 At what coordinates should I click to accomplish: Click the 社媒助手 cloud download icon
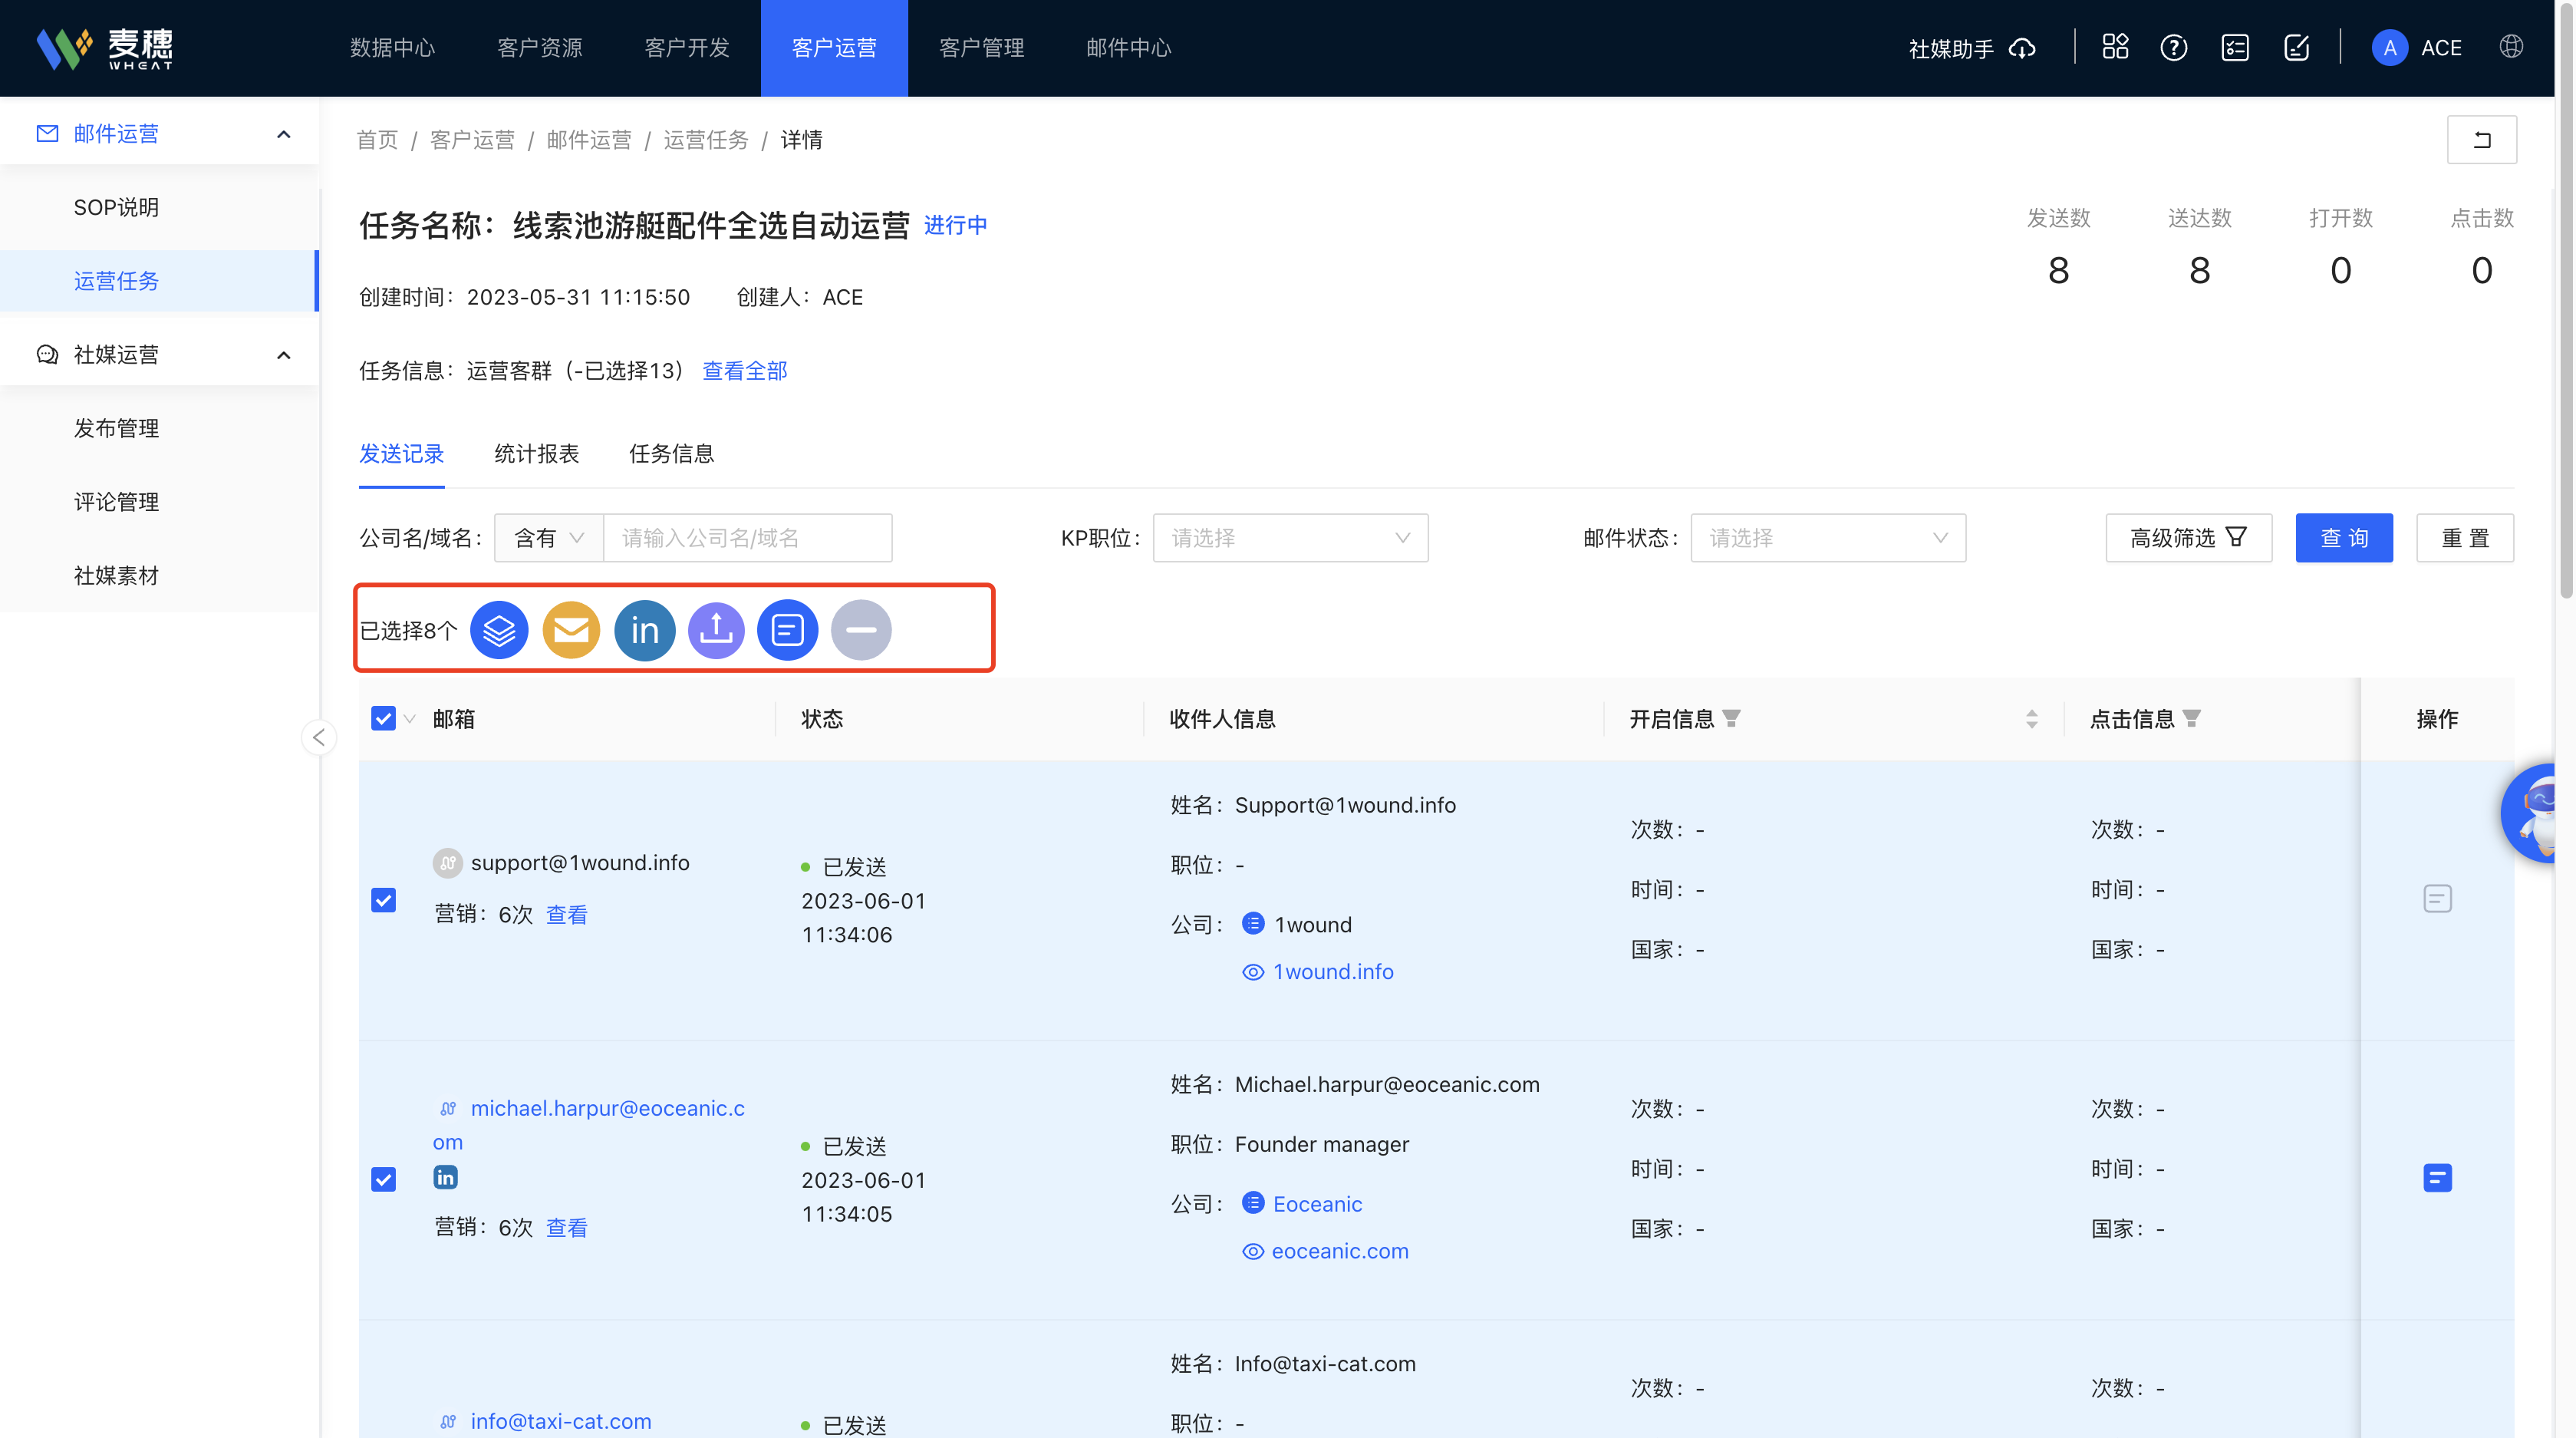[x=2023, y=48]
